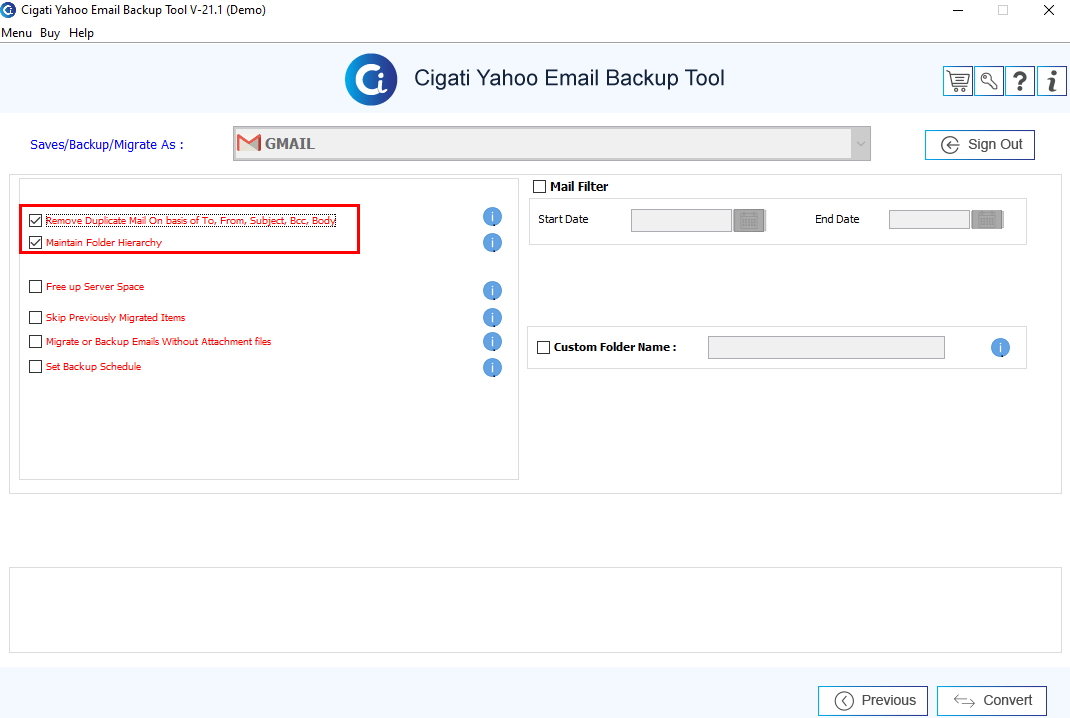Viewport: 1070px width, 718px height.
Task: Click the Sign Out button
Action: [980, 145]
